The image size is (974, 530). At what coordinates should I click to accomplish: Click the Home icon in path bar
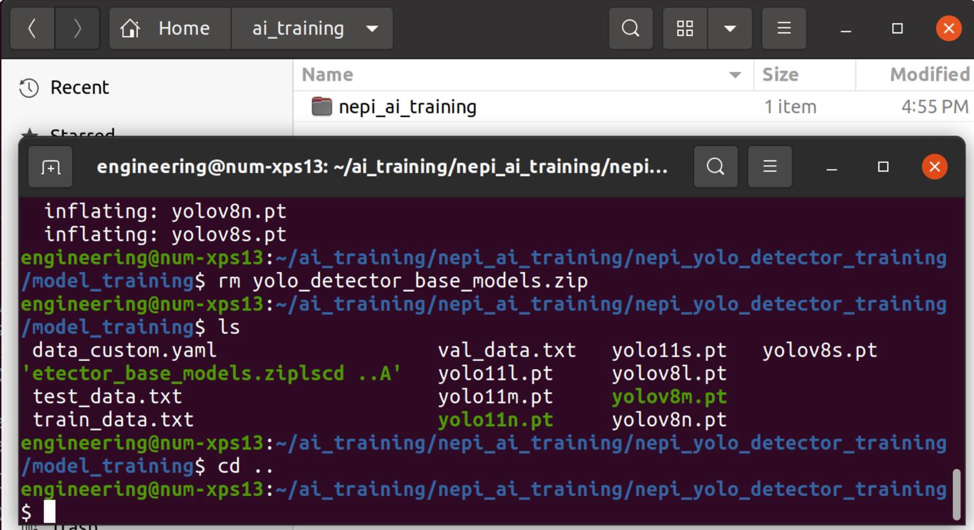tap(131, 29)
